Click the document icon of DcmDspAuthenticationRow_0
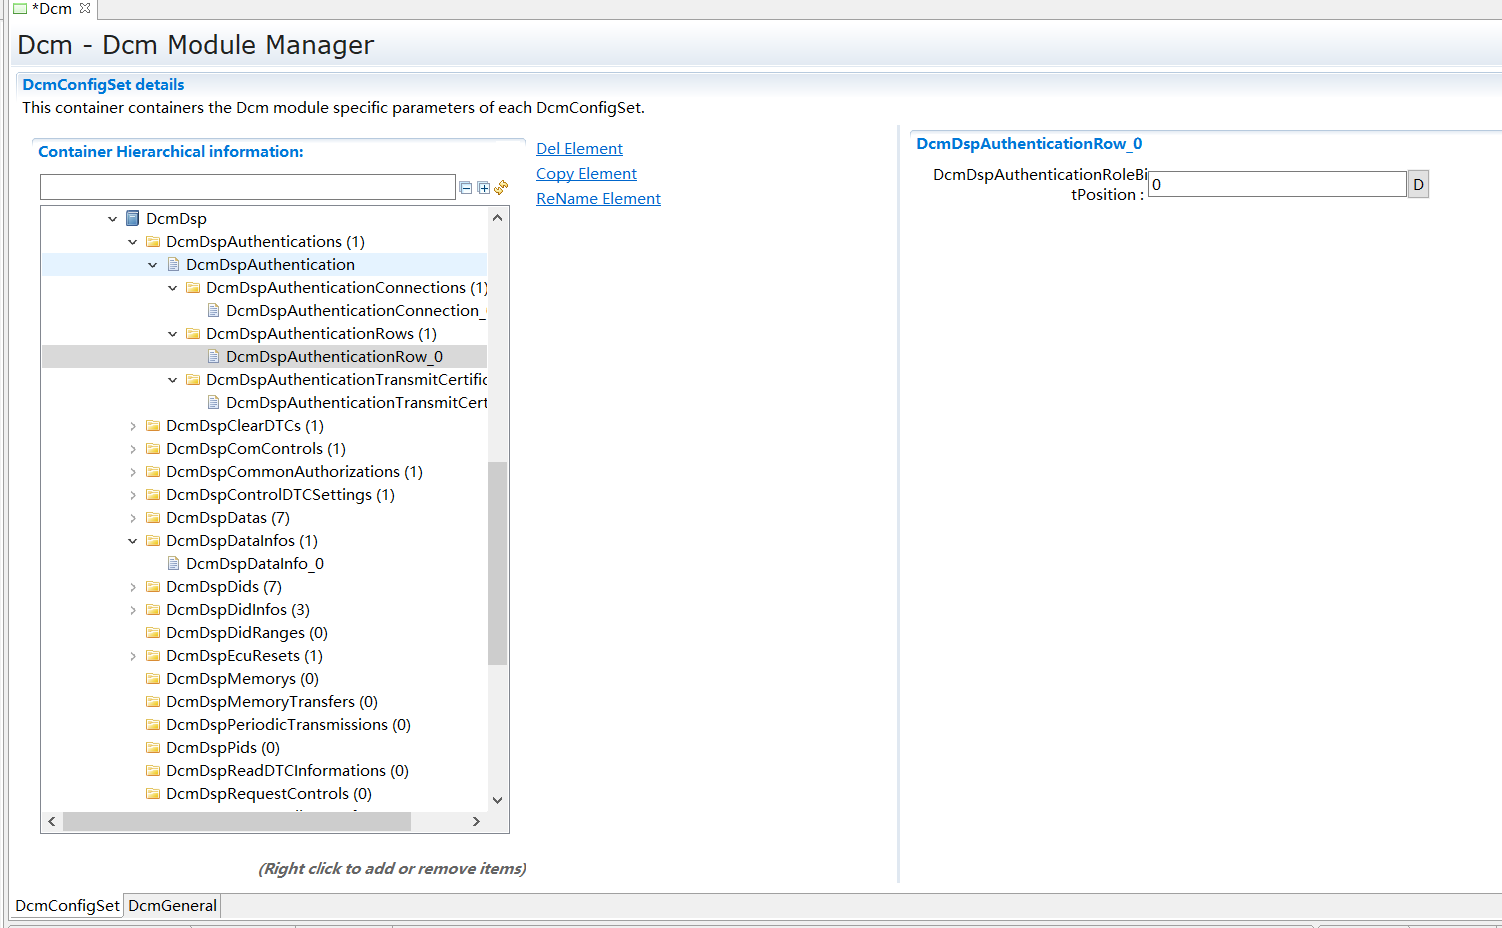 tap(214, 356)
